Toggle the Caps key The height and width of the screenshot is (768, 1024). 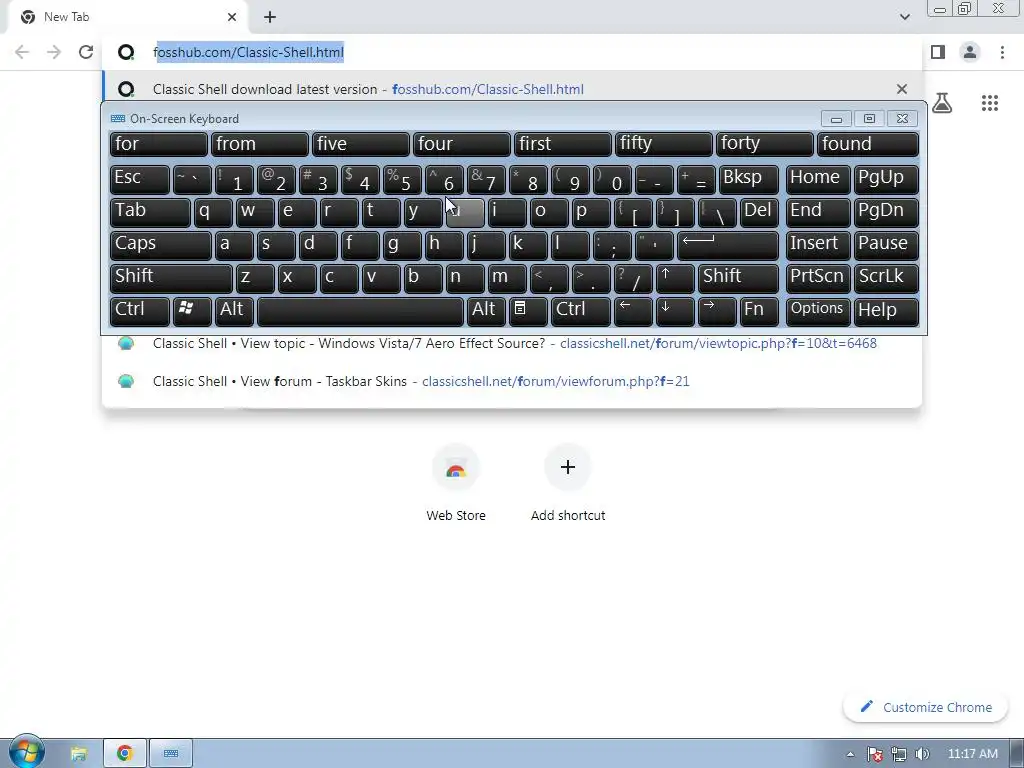[x=161, y=245]
